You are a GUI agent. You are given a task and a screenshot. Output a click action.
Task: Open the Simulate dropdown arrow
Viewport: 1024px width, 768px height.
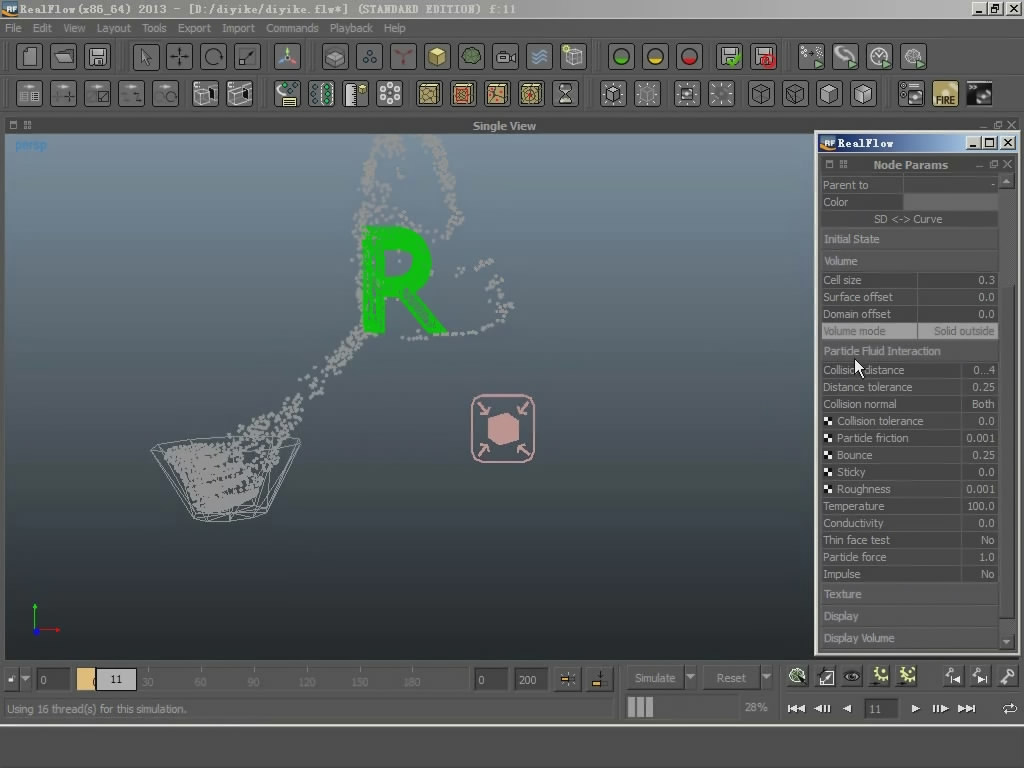690,677
